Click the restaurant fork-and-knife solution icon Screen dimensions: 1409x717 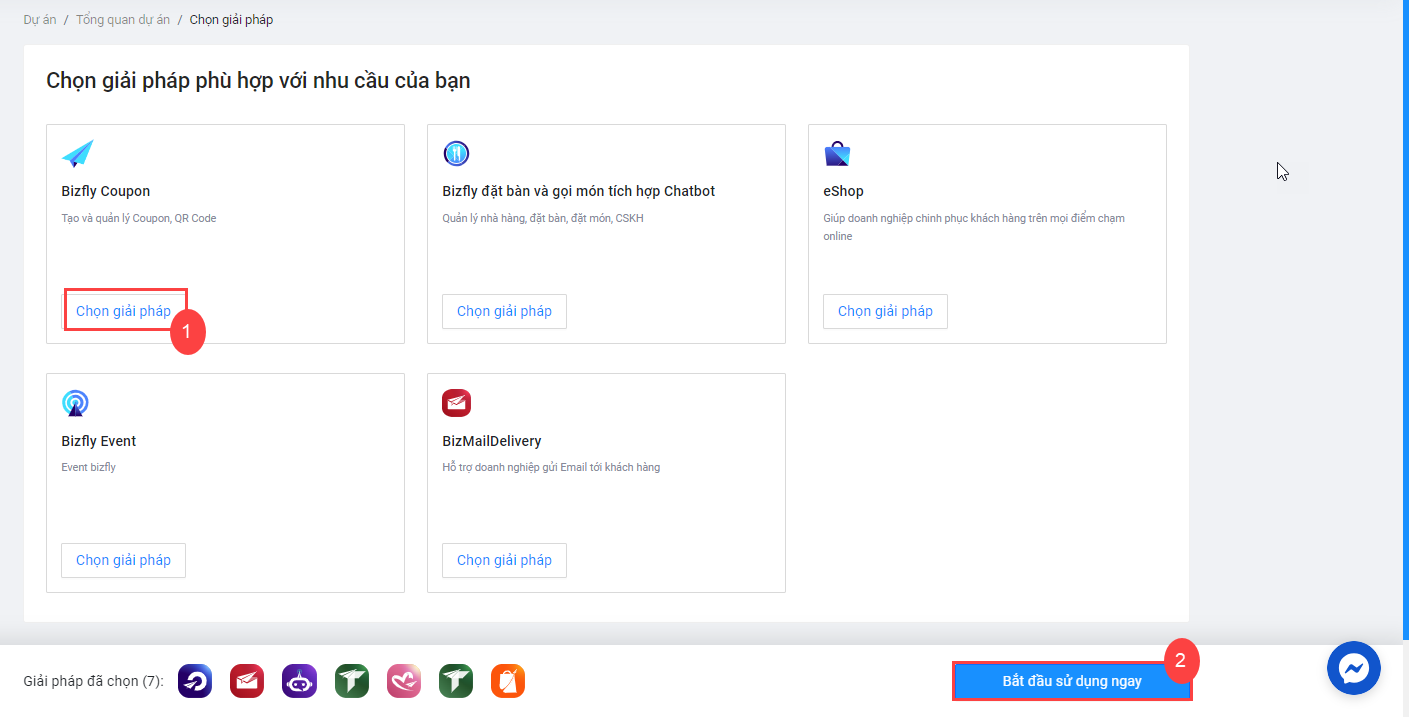[456, 154]
